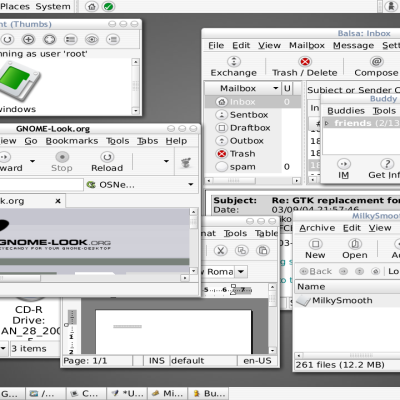Open the Forward history dropdown arrow

(32, 161)
